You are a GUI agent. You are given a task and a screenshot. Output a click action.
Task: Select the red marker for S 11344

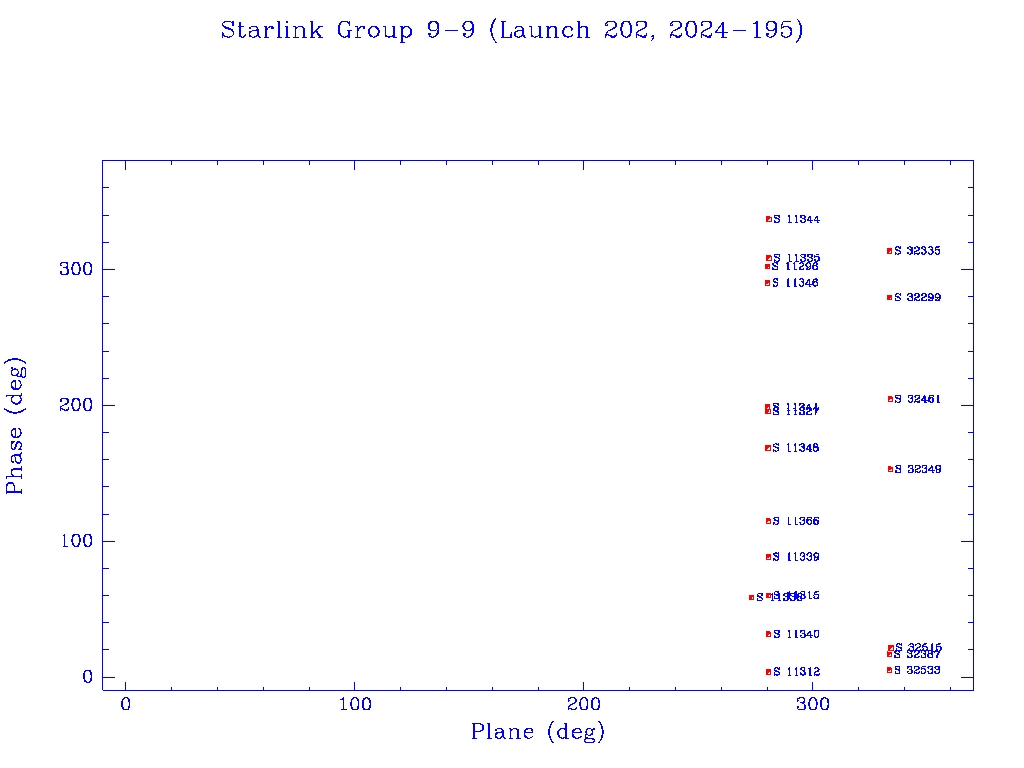coord(769,219)
